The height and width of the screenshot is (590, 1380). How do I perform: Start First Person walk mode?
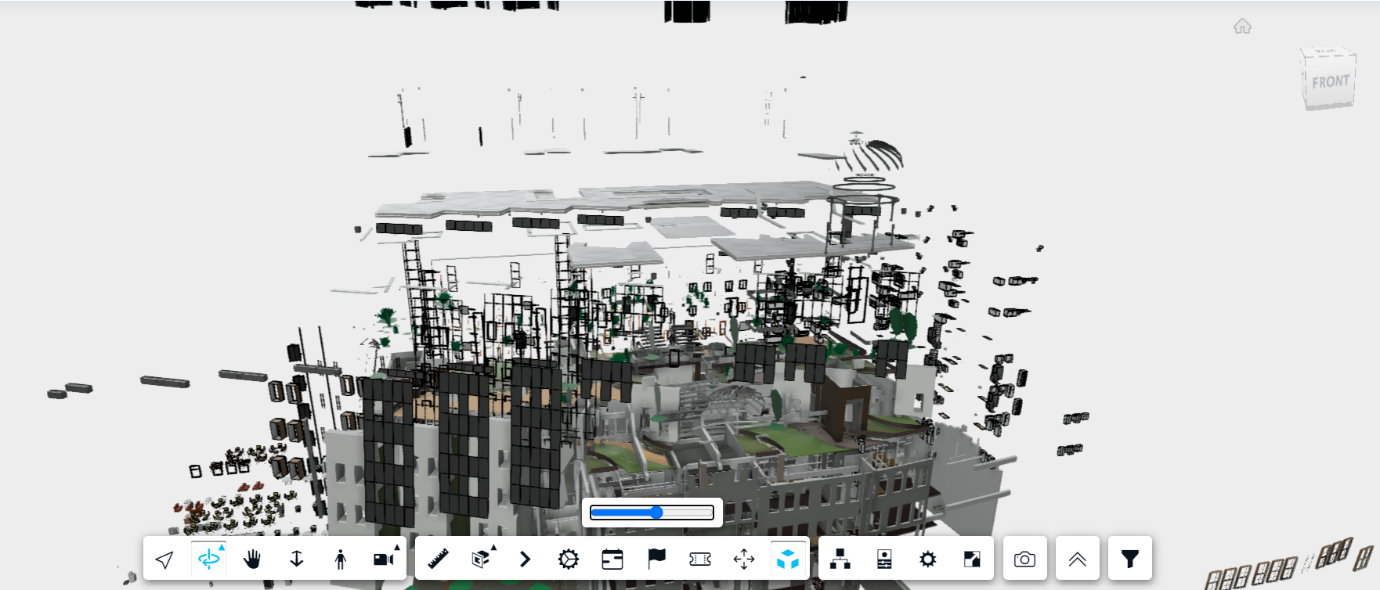(x=340, y=559)
